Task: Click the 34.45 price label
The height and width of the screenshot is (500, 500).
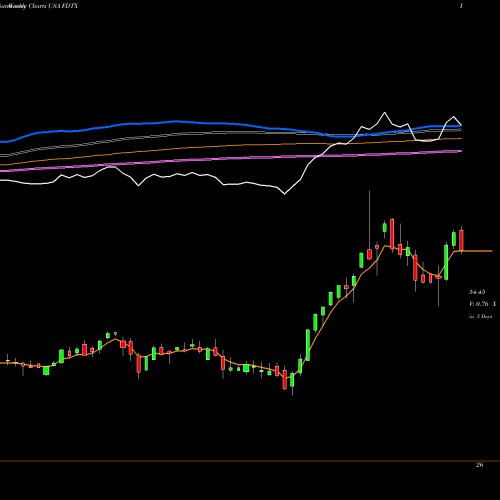Action: 477,292
